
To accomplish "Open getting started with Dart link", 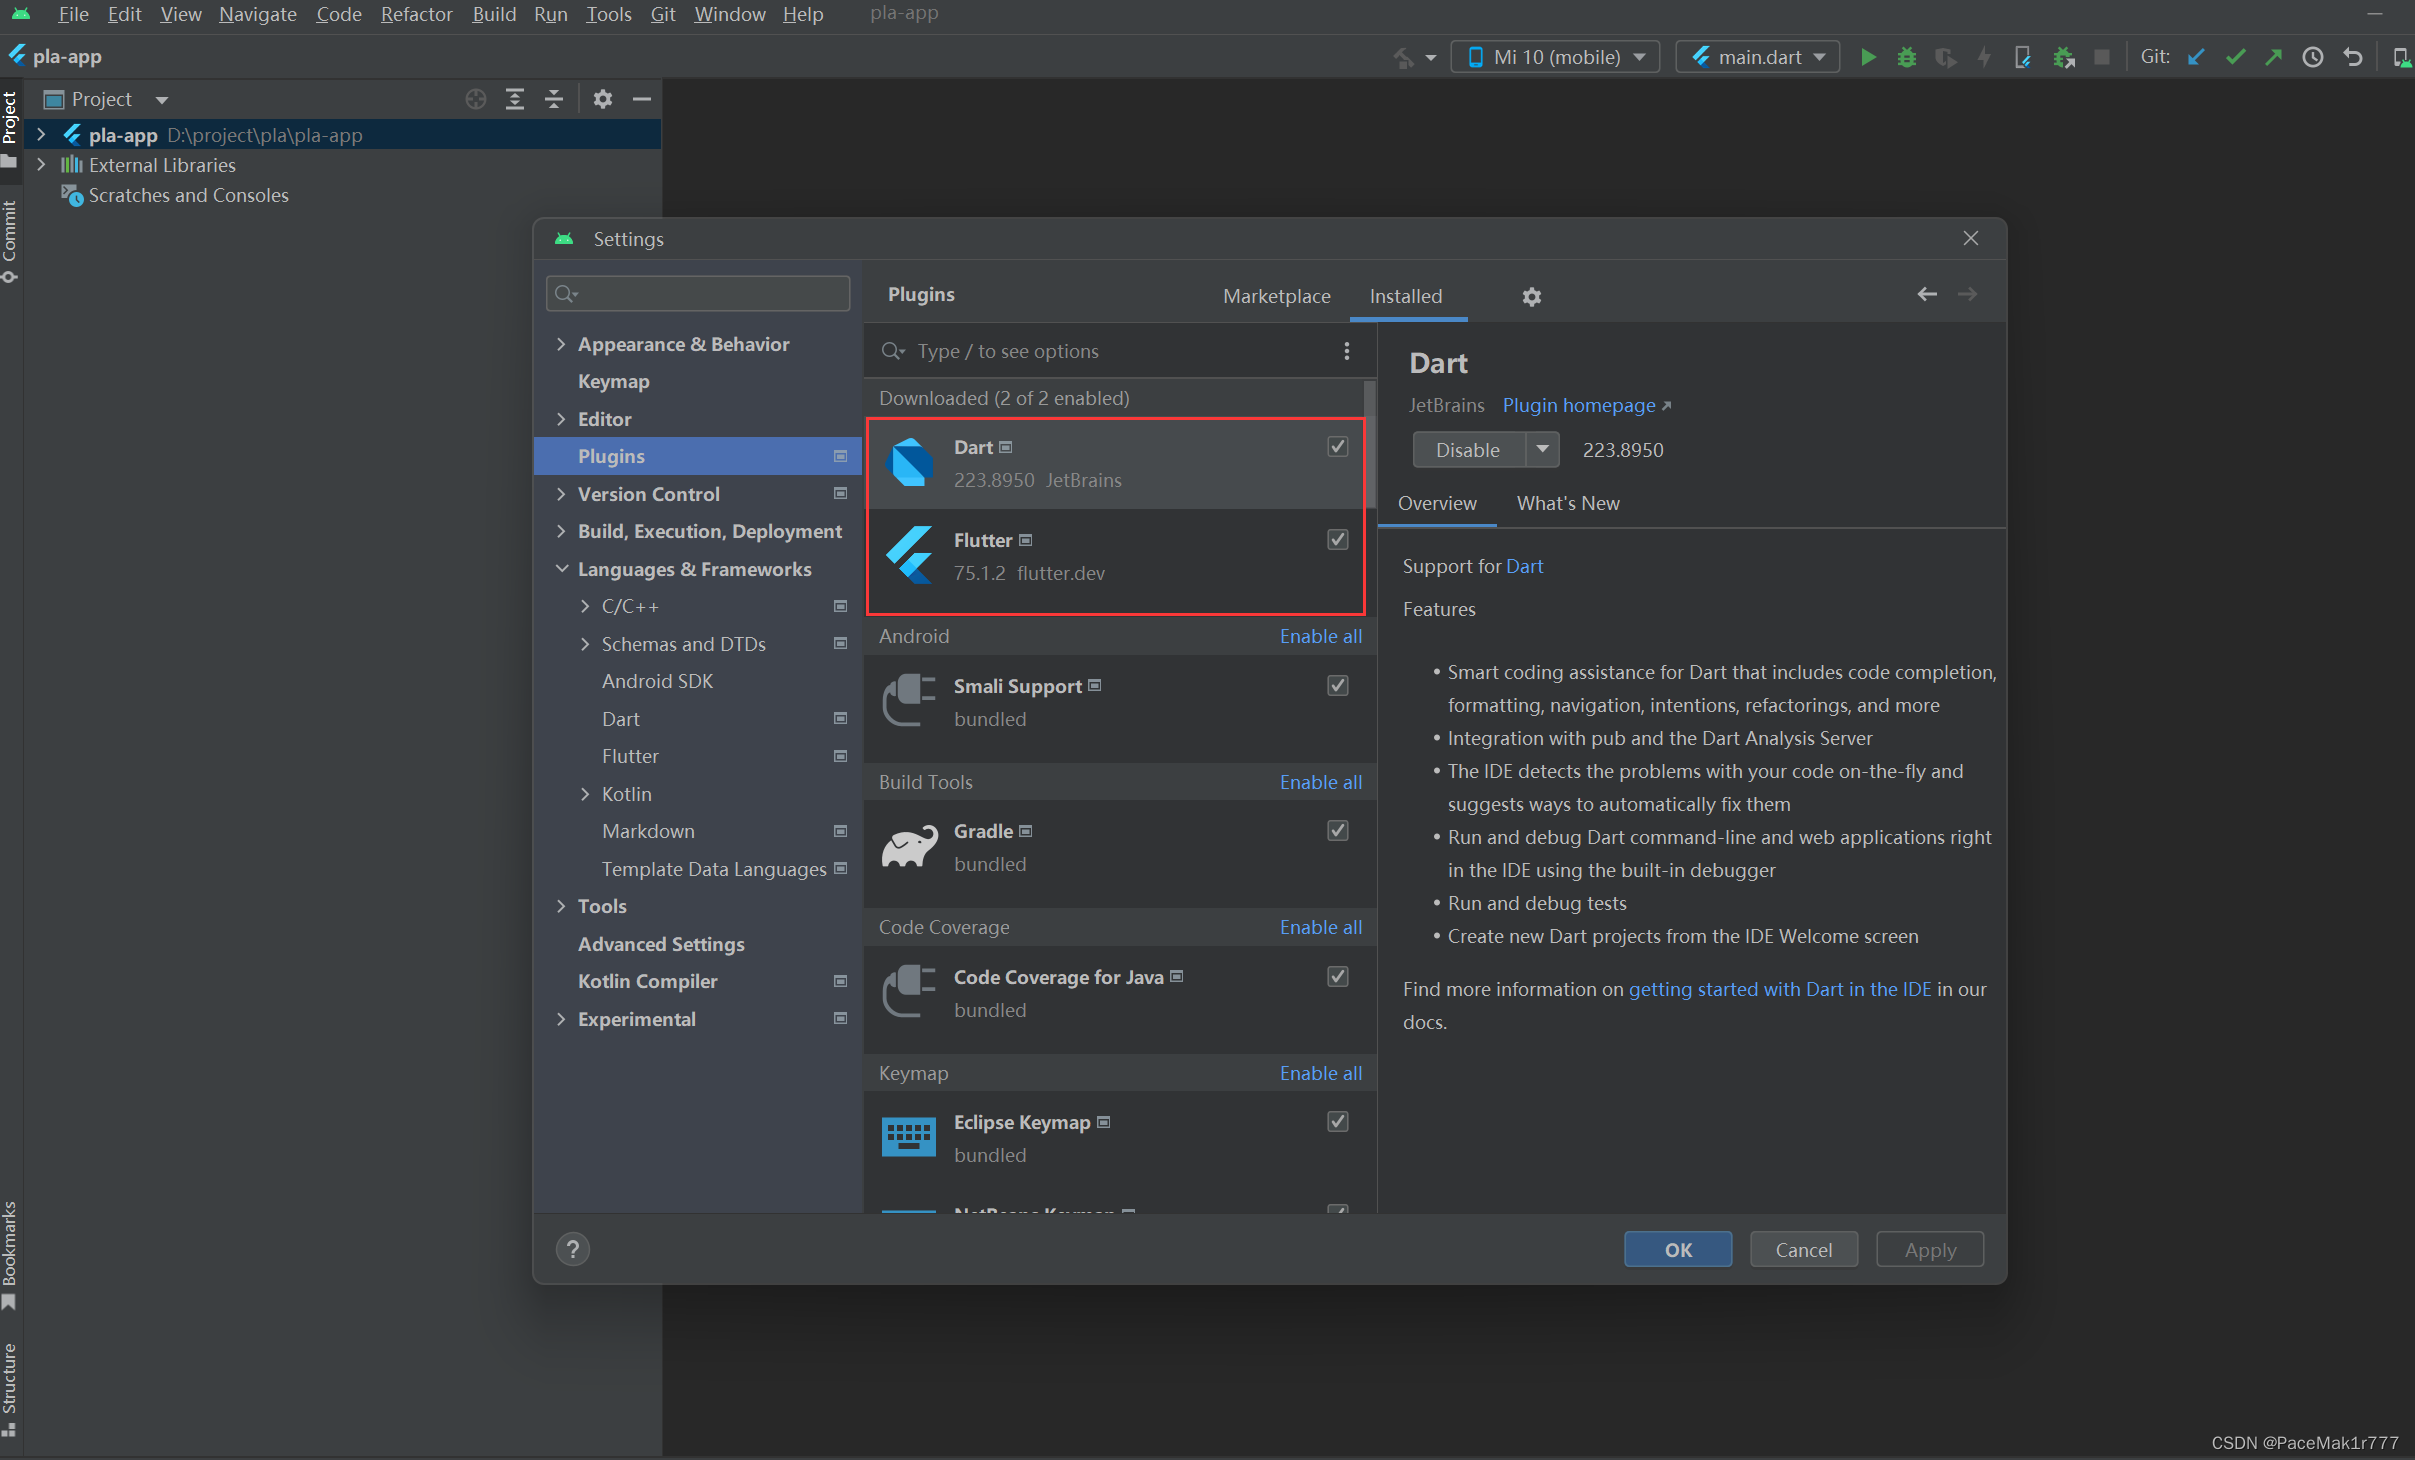I will tap(1779, 989).
